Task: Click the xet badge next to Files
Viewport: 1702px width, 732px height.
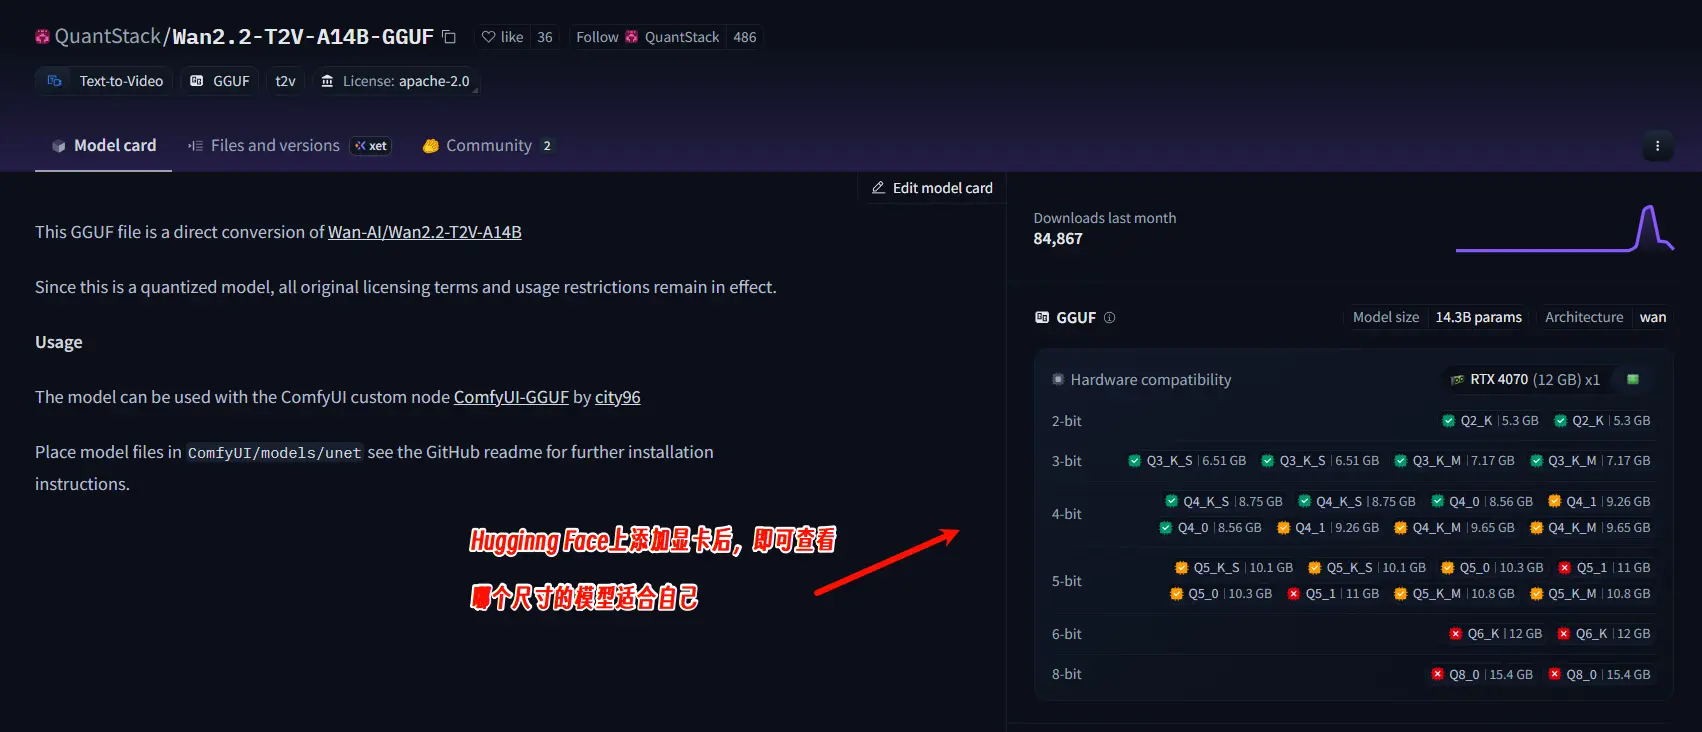Action: 371,146
